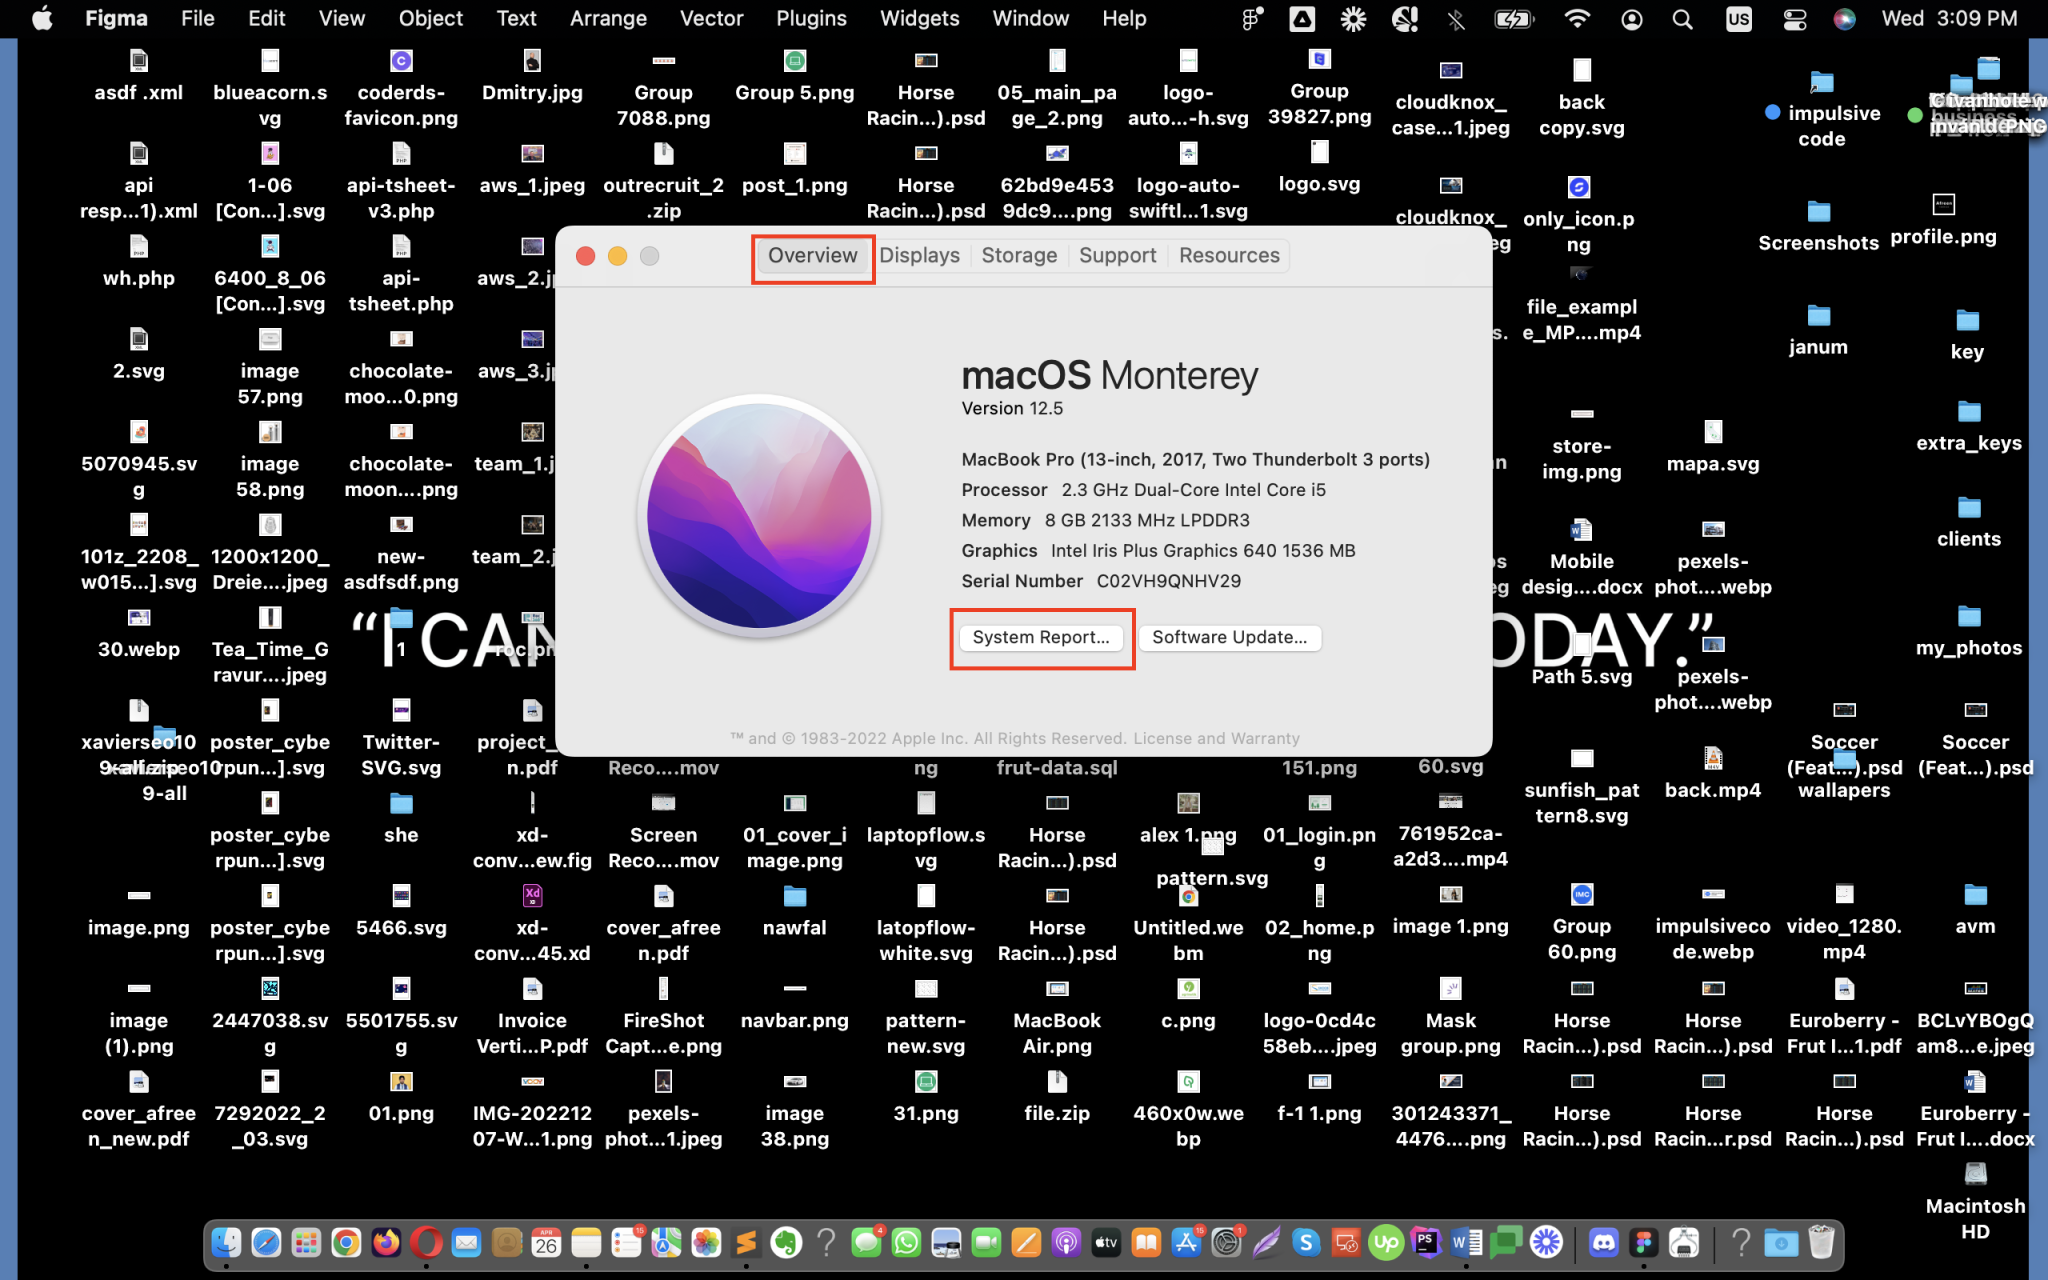Open the Vector menu in Figma
The height and width of the screenshot is (1280, 2048).
(711, 18)
